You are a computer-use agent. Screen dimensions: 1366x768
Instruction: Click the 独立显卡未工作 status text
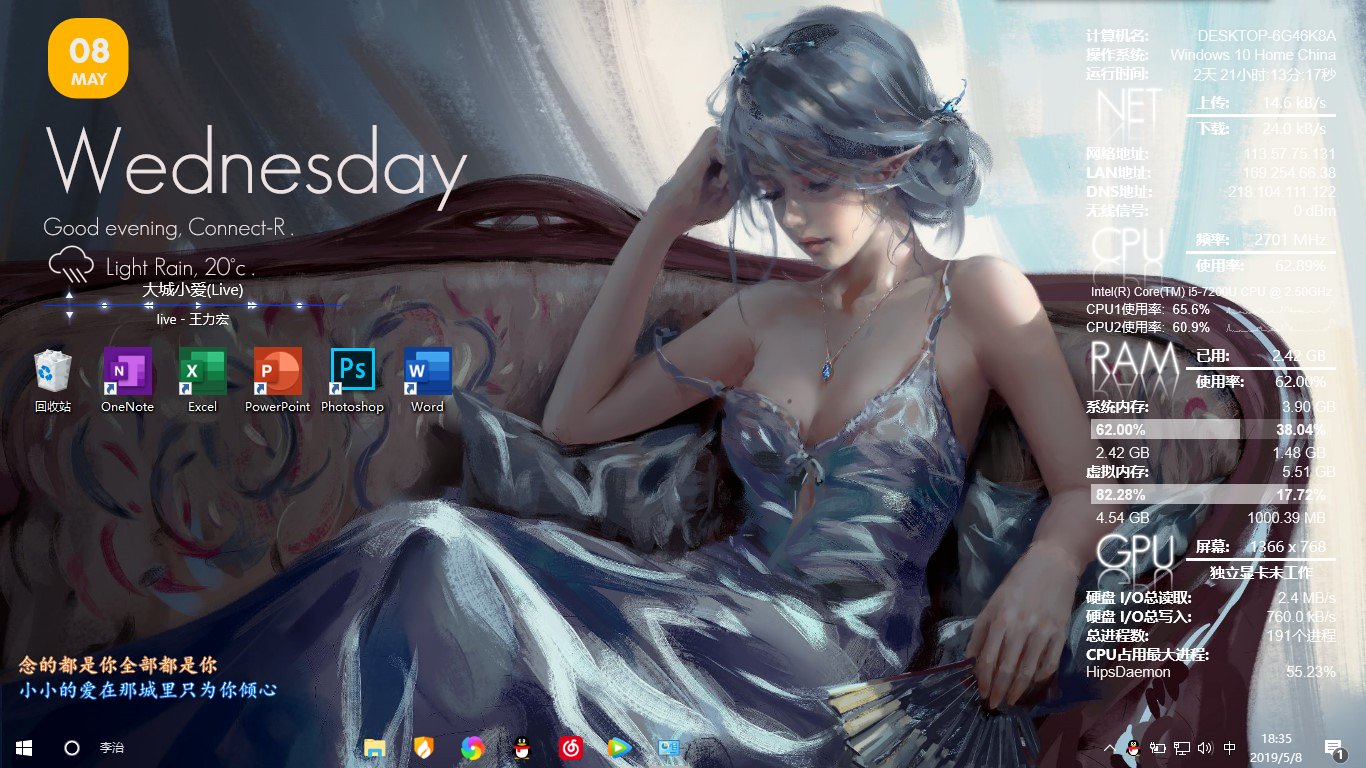coord(1261,573)
